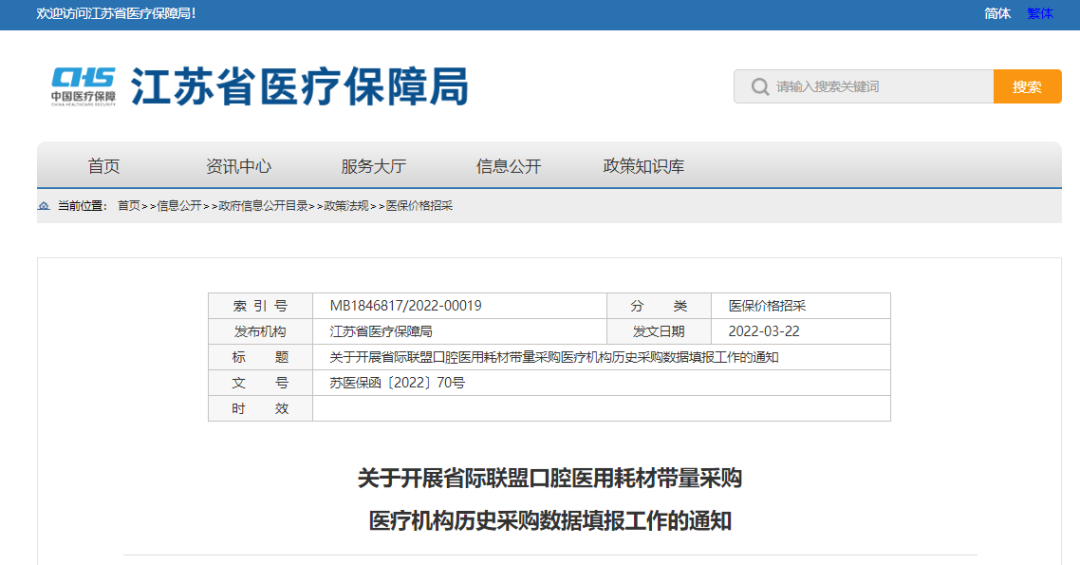Screen dimensions: 1080x565
Task: Click the home icon beside 当前位置
Action: [44, 206]
